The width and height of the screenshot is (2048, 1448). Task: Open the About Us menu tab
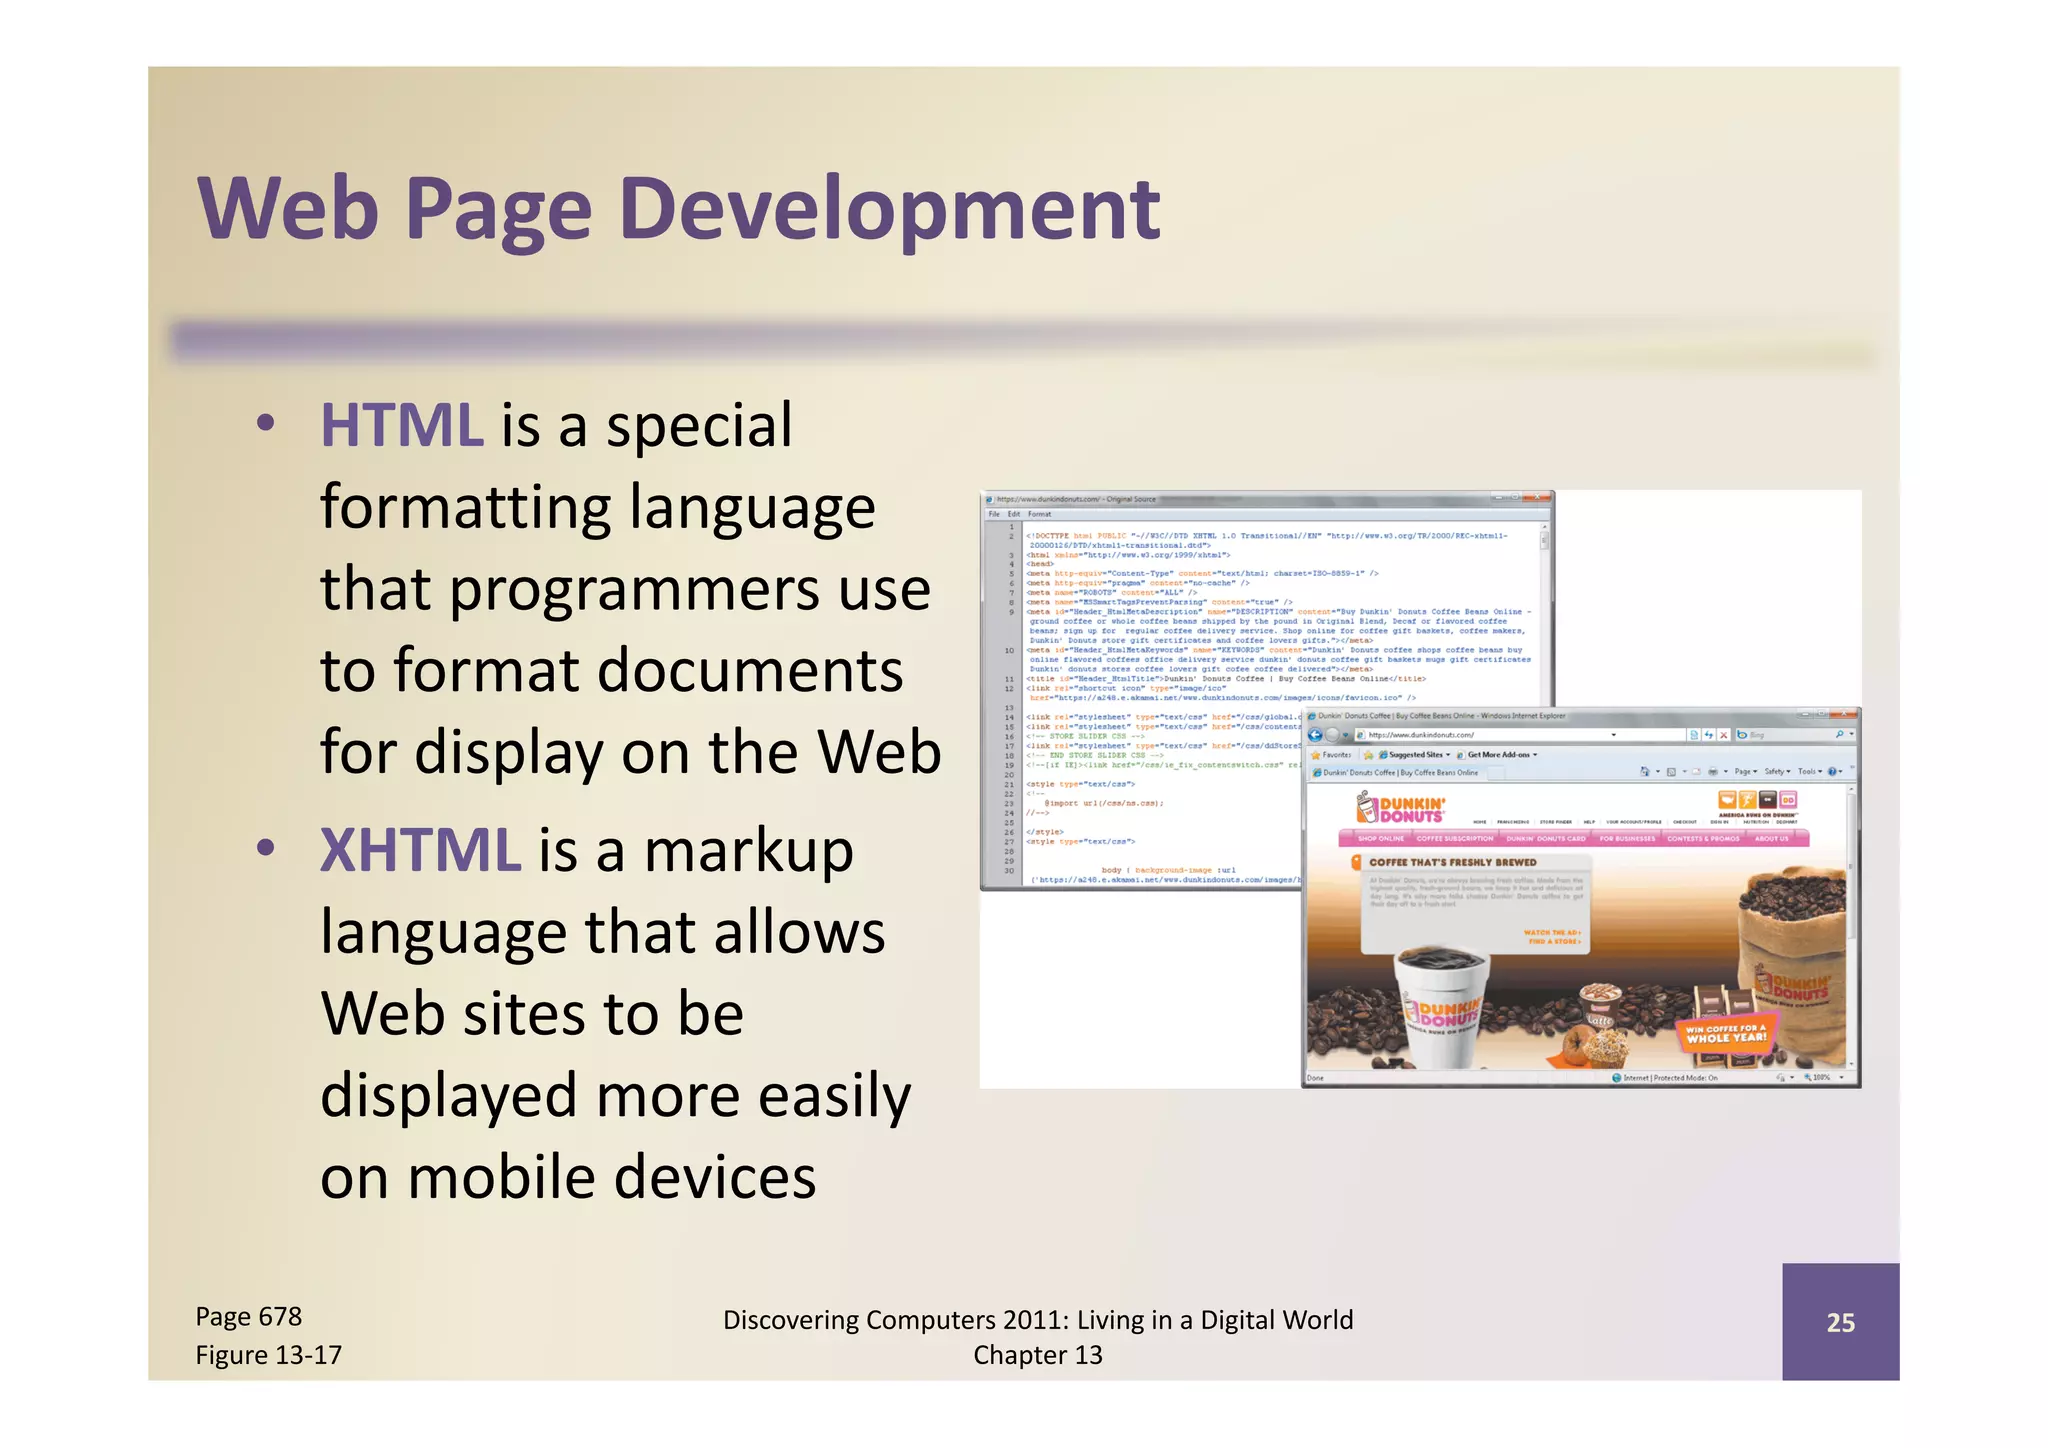tap(1771, 838)
